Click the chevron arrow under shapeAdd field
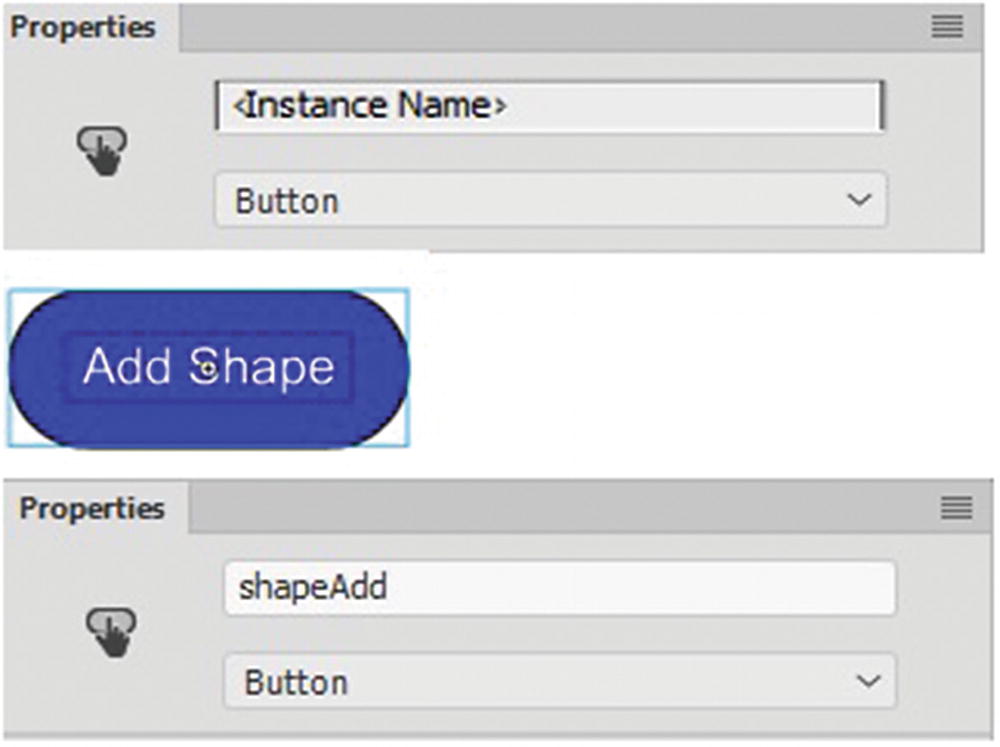The height and width of the screenshot is (747, 1000). [869, 682]
